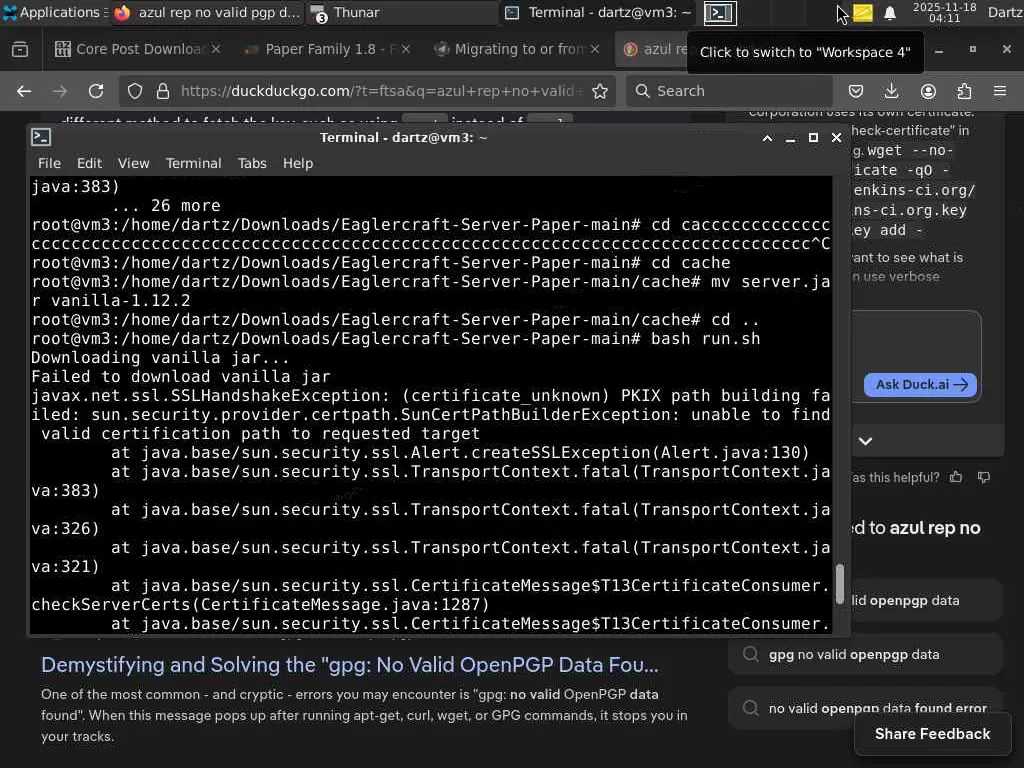Click the Dartz user label in panel
1024x768 pixels.
point(1005,12)
